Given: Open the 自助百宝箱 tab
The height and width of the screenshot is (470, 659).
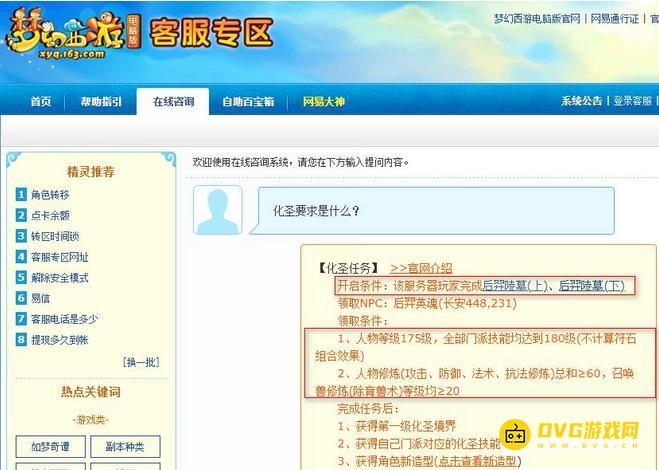Looking at the screenshot, I should tap(248, 101).
